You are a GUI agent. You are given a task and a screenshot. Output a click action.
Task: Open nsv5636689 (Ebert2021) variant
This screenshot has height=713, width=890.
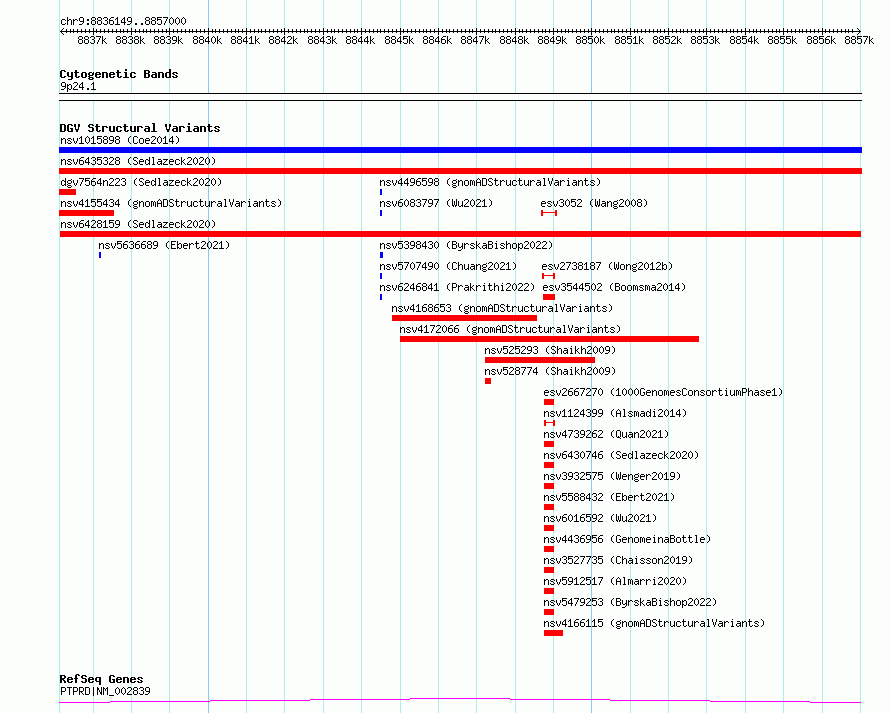164,245
